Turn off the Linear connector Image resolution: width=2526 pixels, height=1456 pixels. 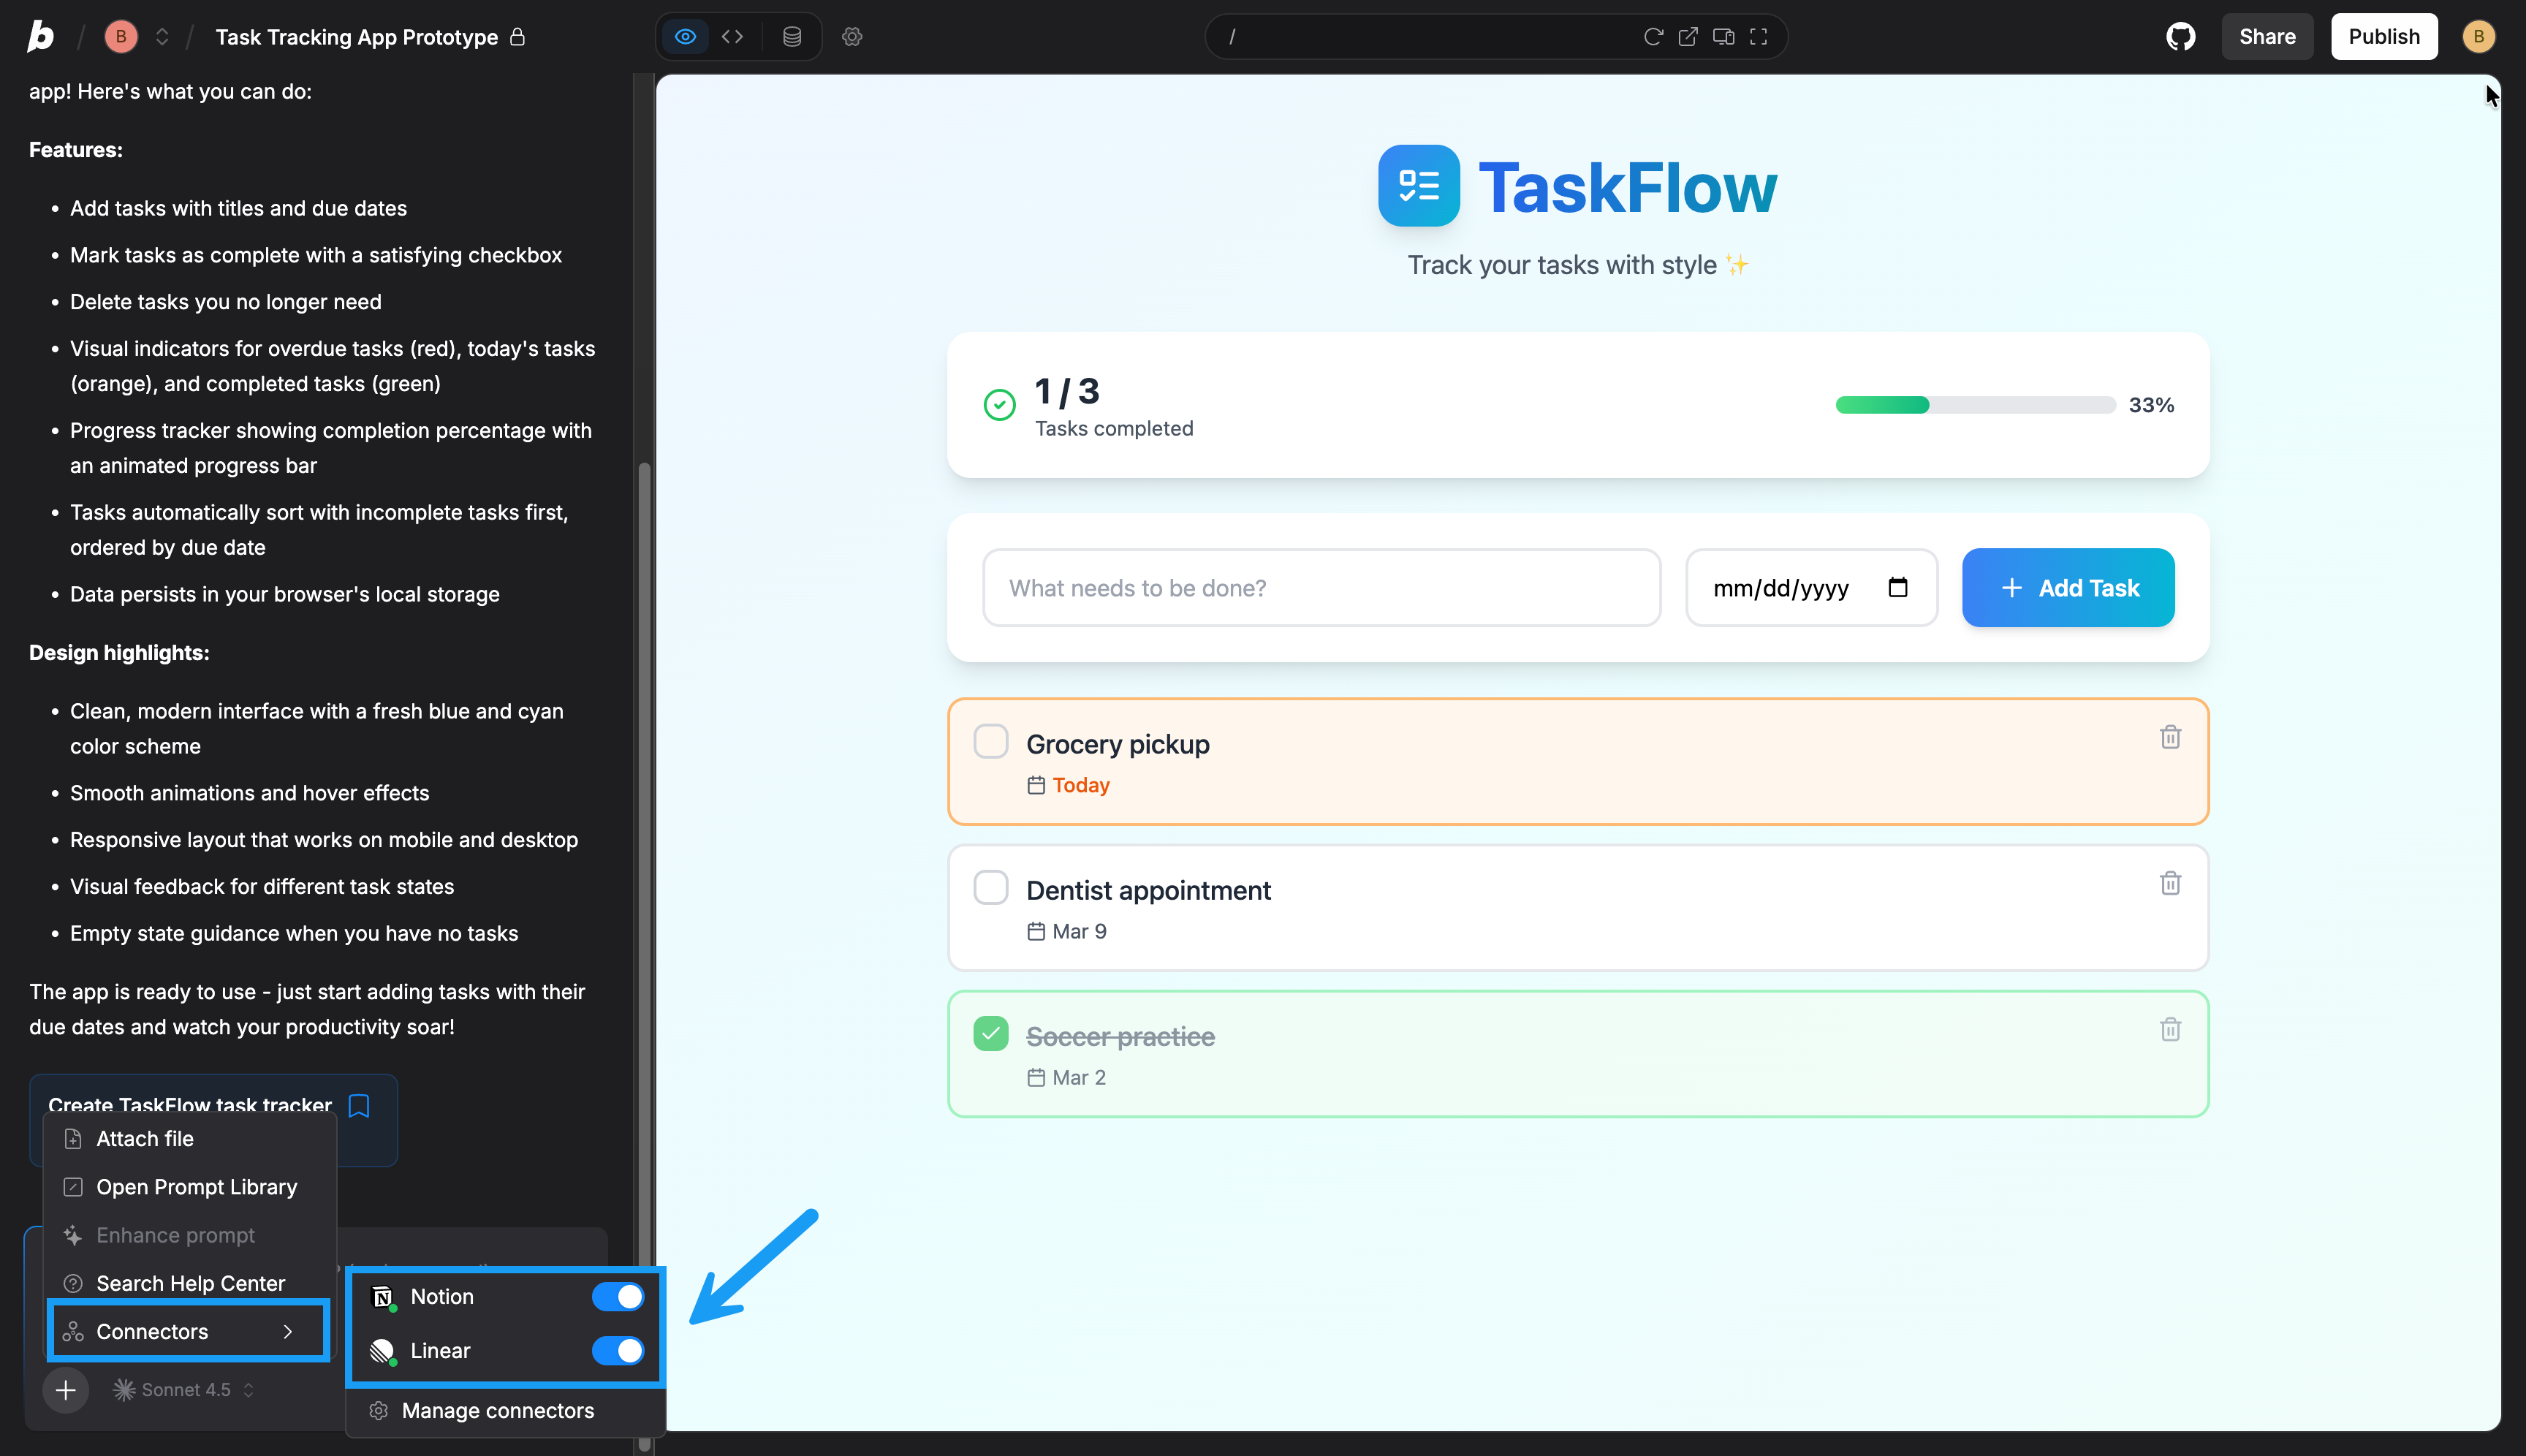(x=618, y=1350)
